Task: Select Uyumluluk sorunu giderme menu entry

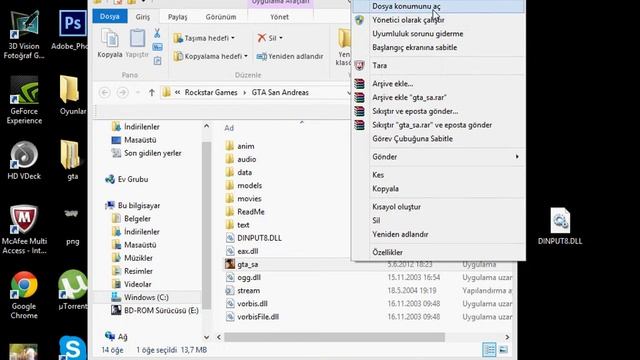Action: pos(438,34)
